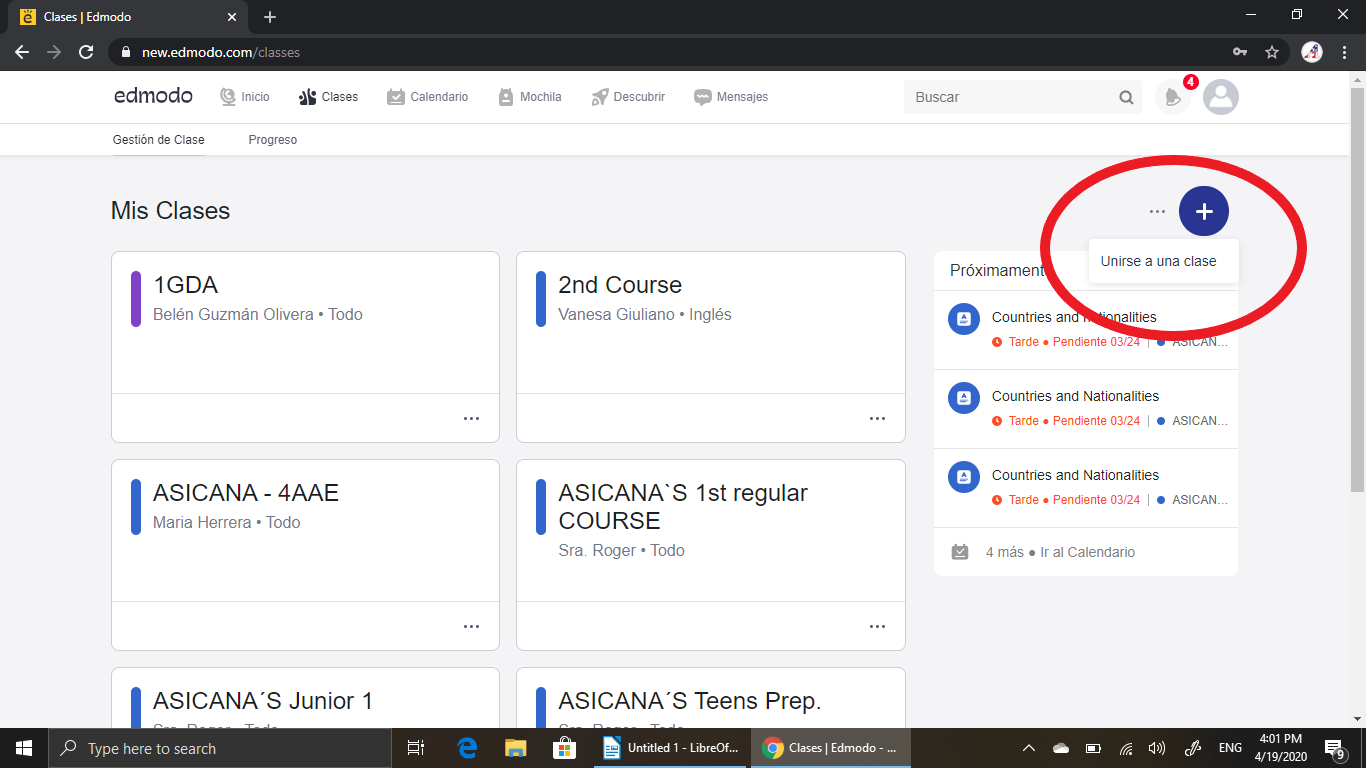Viewport: 1366px width, 768px height.
Task: Expand options on ASICANA - 4AAE card
Action: click(471, 626)
